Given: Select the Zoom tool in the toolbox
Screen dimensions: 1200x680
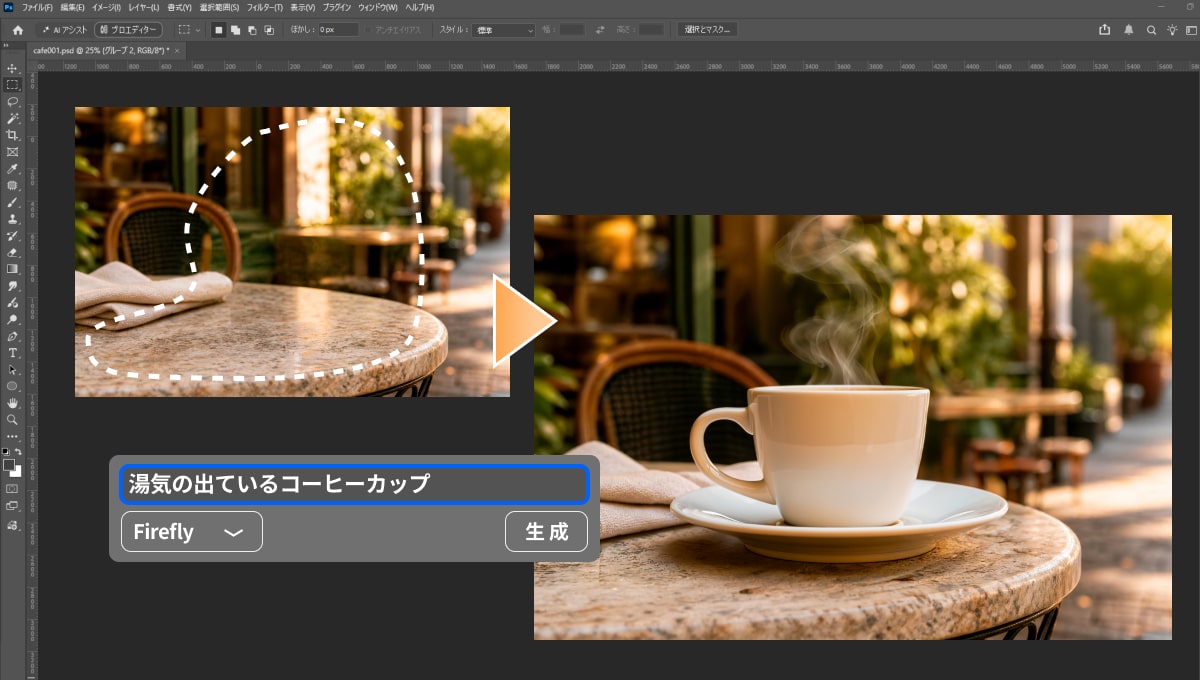Looking at the screenshot, I should (13, 419).
